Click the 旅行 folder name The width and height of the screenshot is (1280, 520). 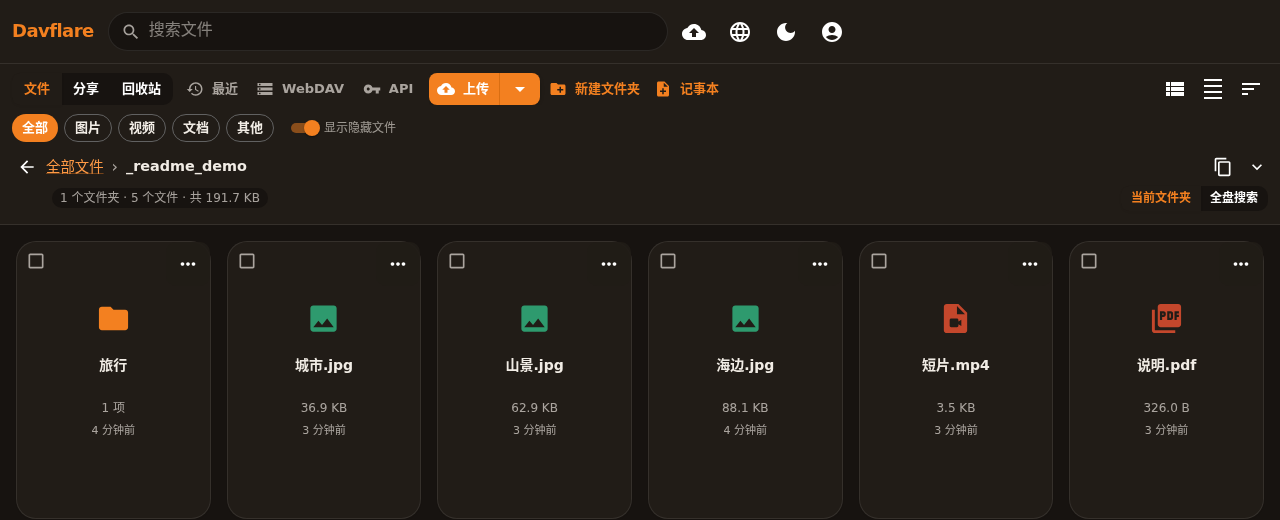click(113, 366)
